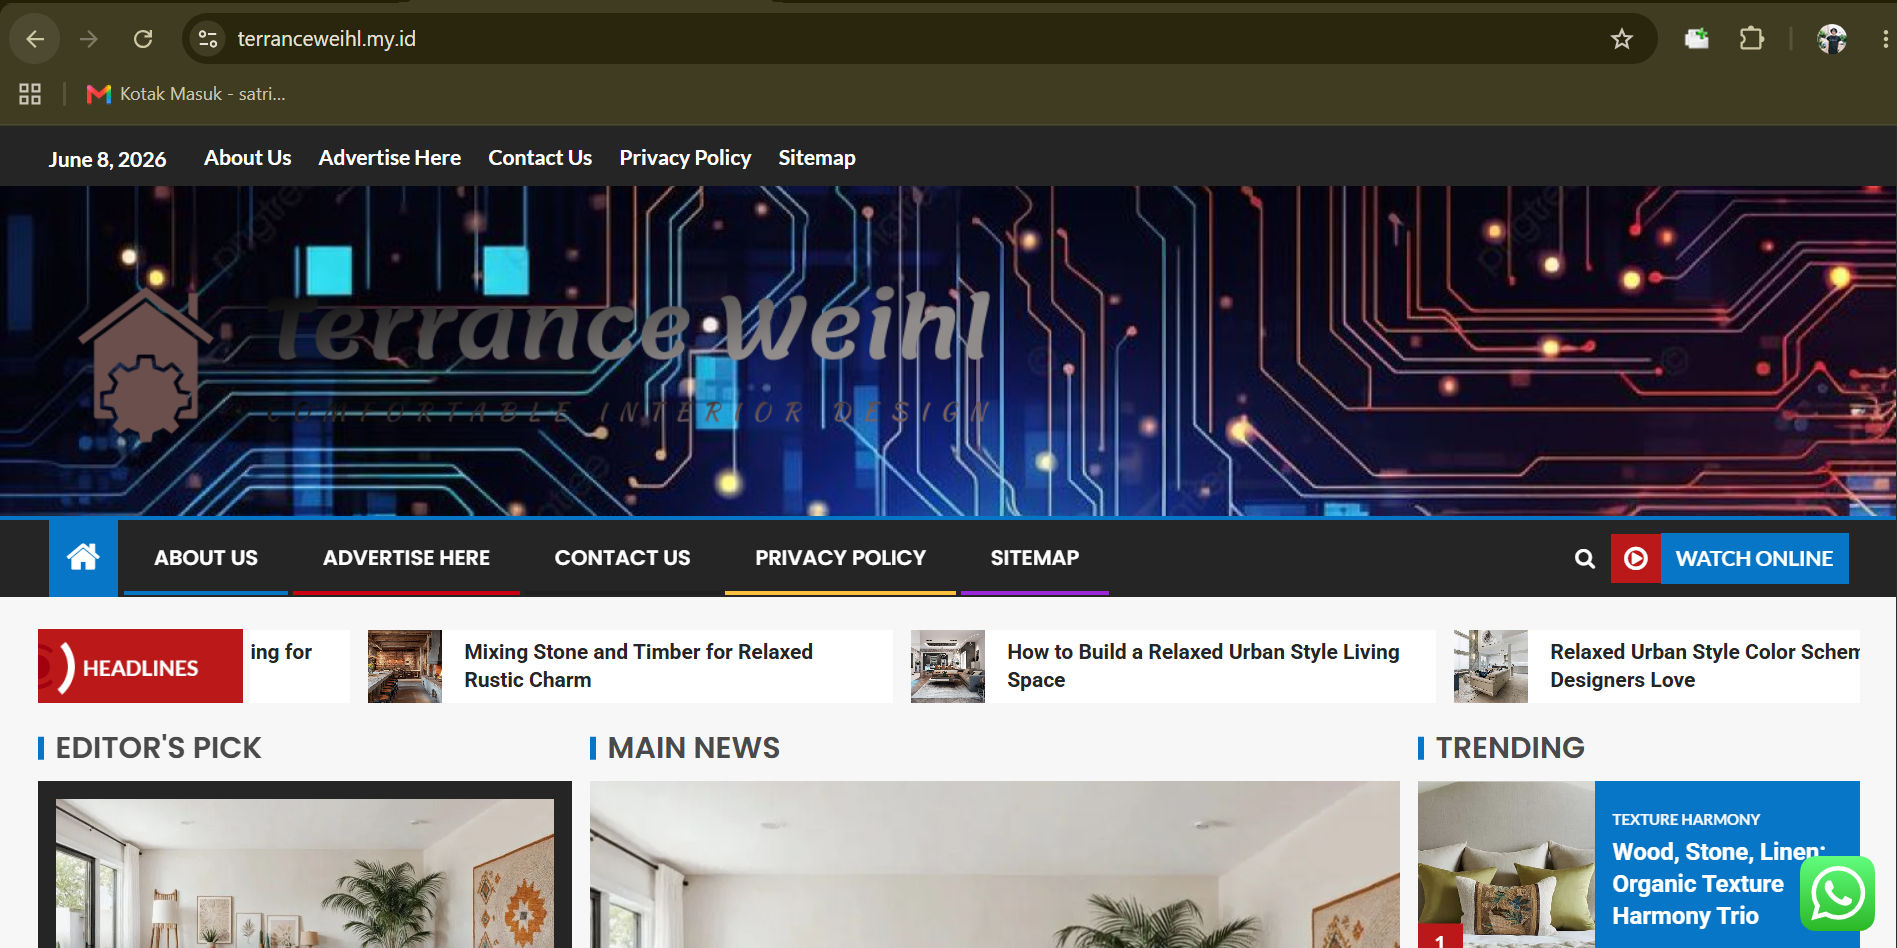The width and height of the screenshot is (1897, 948).
Task: Open the Main News featured image
Action: coord(995,865)
